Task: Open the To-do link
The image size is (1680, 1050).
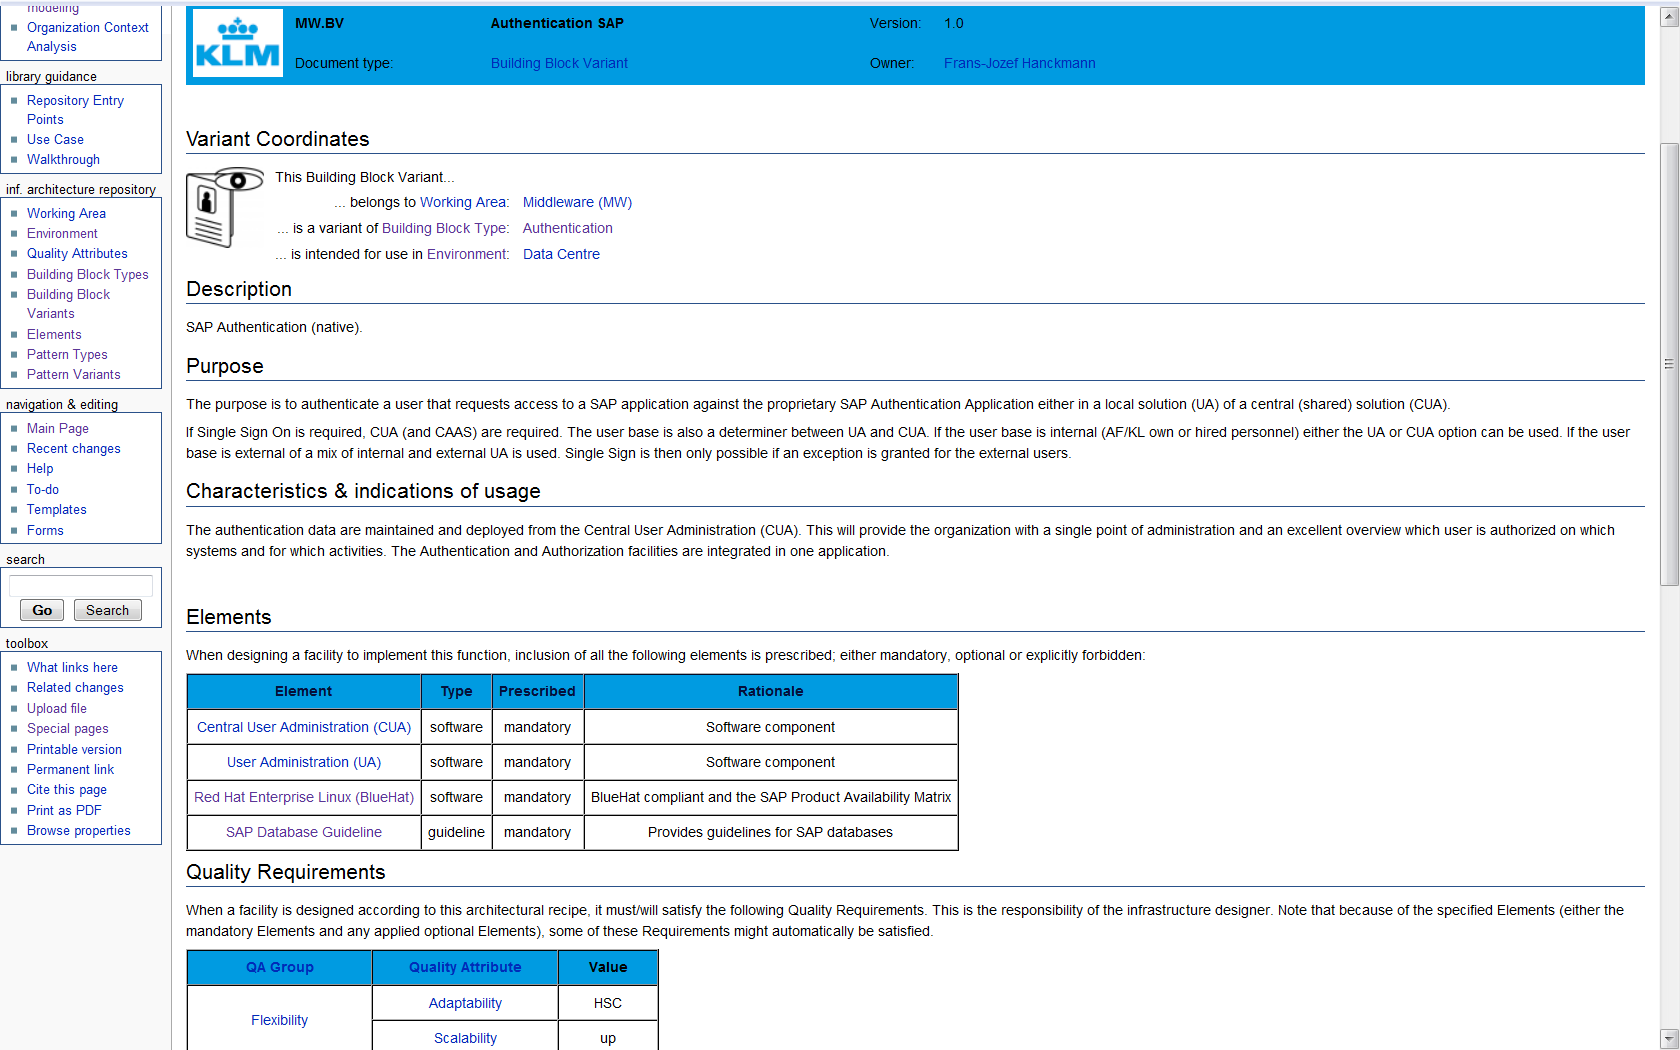Action: 43,490
